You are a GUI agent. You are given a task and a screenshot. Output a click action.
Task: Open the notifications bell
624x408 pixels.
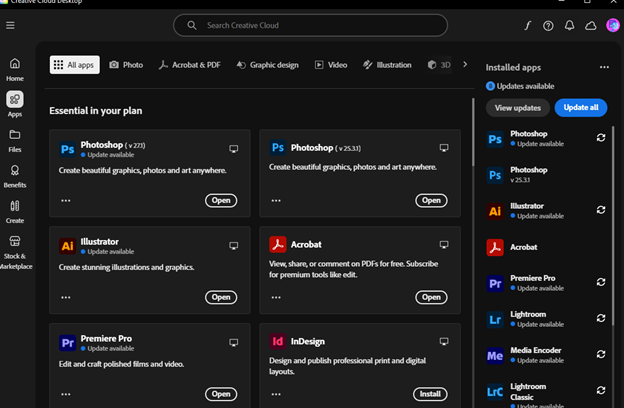(x=569, y=25)
